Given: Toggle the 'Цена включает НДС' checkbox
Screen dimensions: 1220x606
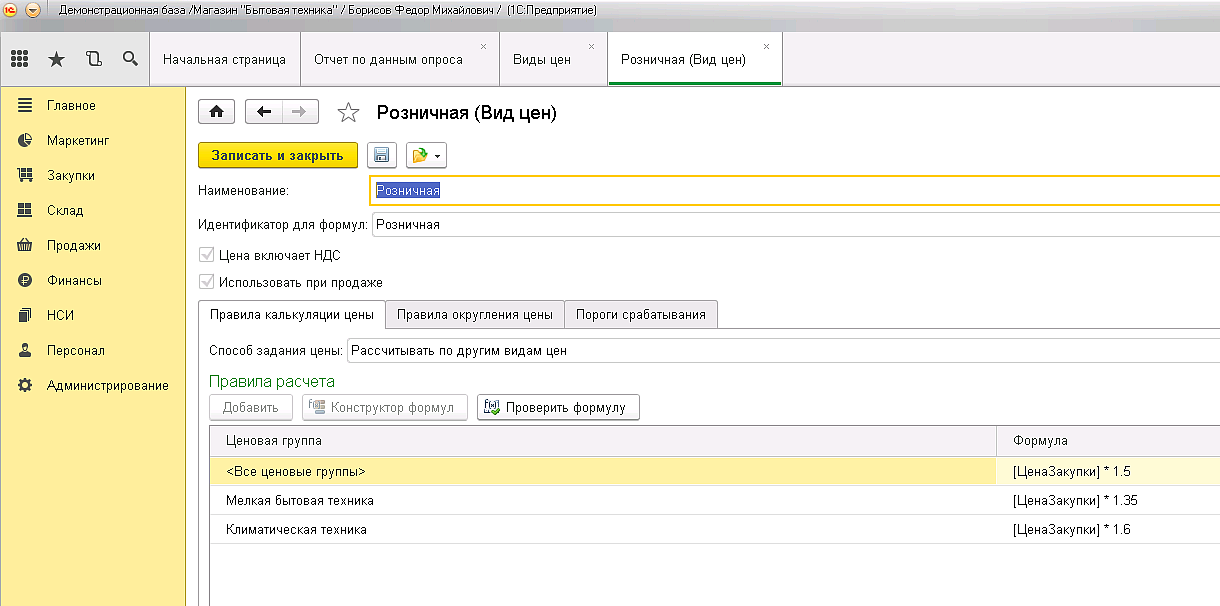Looking at the screenshot, I should pos(208,255).
